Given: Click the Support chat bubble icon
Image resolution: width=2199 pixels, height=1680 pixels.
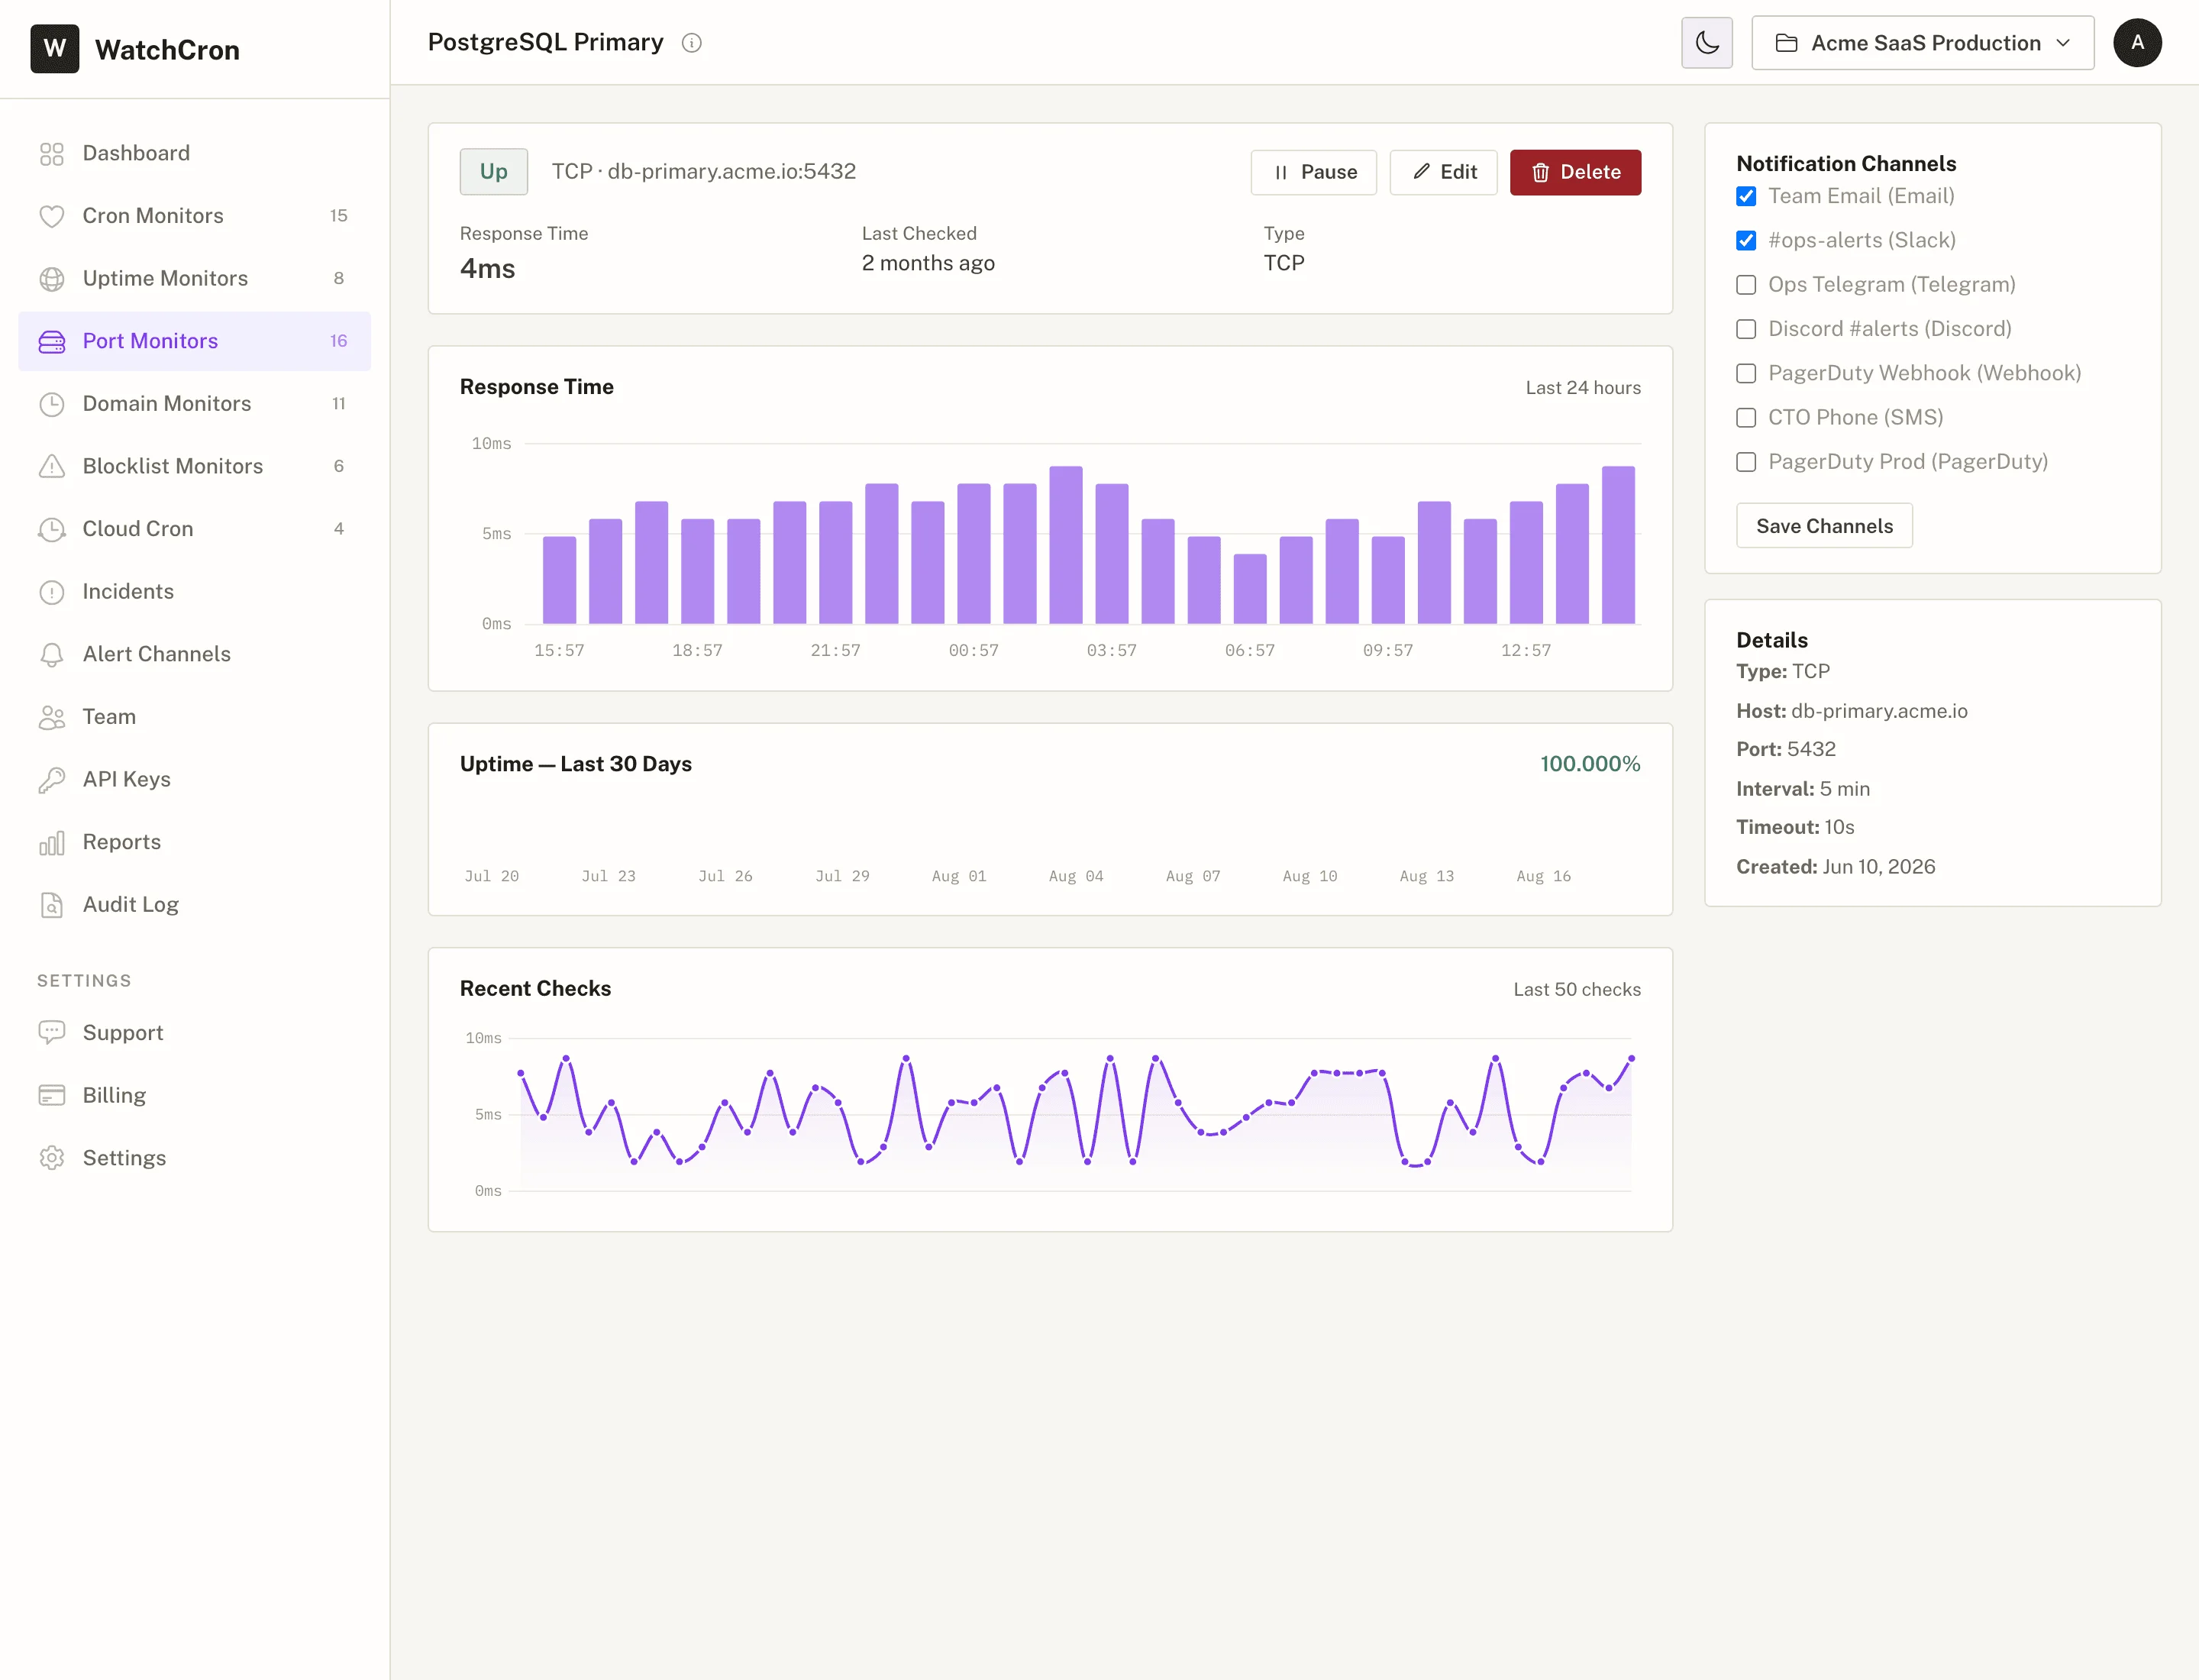Looking at the screenshot, I should coord(52,1033).
